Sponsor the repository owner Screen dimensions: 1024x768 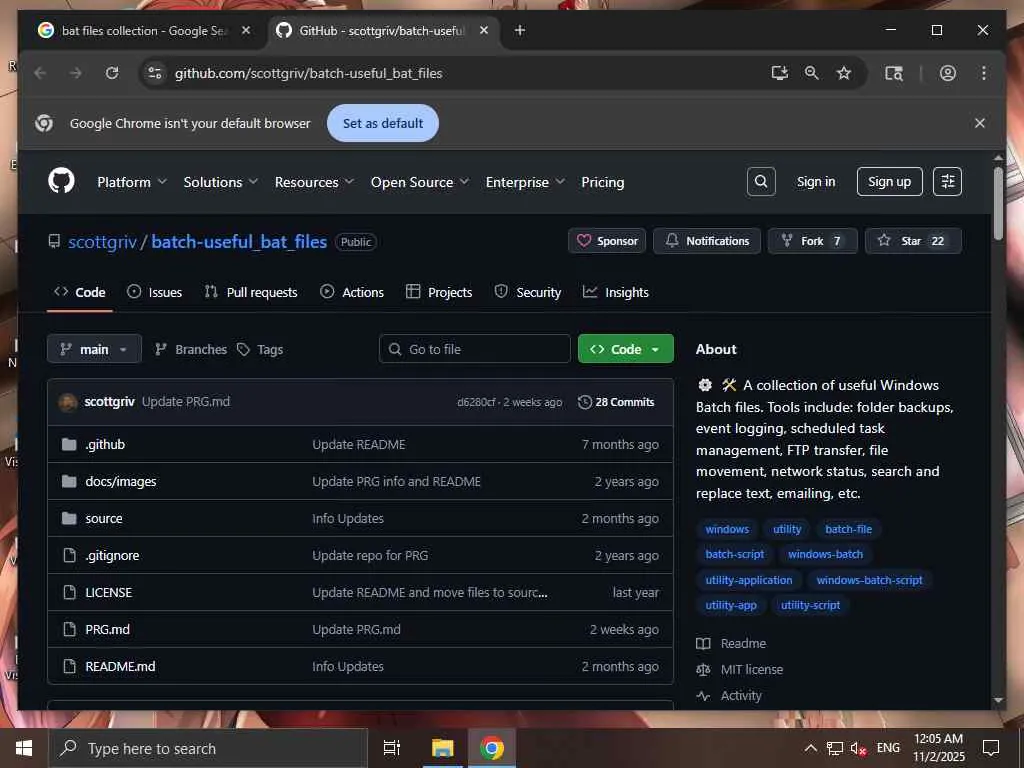607,241
